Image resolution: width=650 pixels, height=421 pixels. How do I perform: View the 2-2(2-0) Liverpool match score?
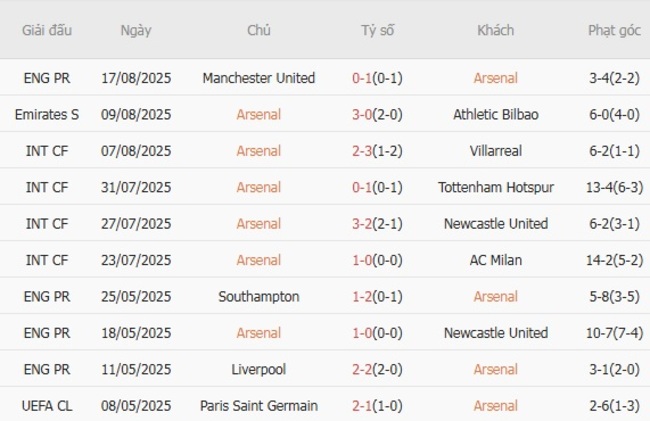tap(377, 369)
